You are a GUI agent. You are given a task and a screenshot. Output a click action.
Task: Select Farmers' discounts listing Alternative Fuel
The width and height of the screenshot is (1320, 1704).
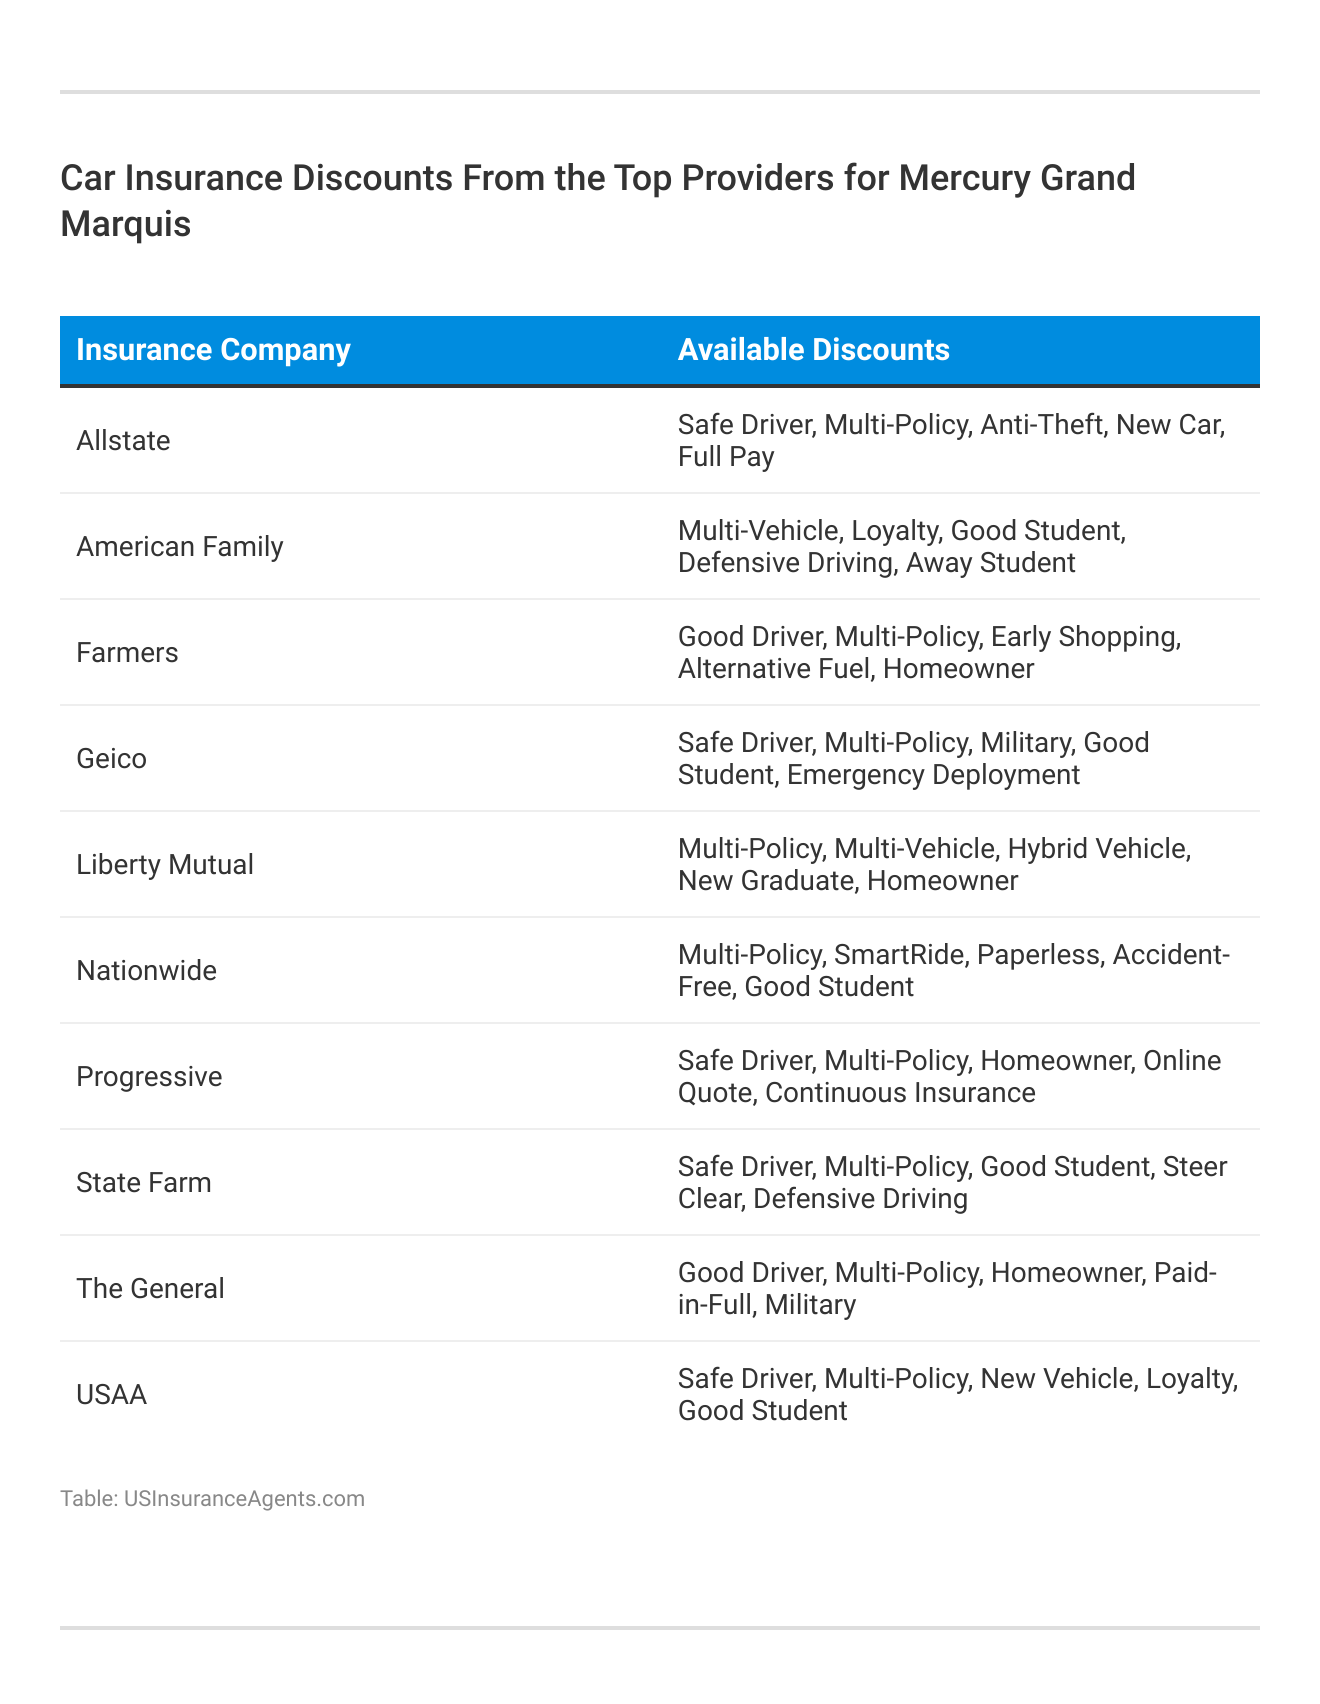(929, 653)
